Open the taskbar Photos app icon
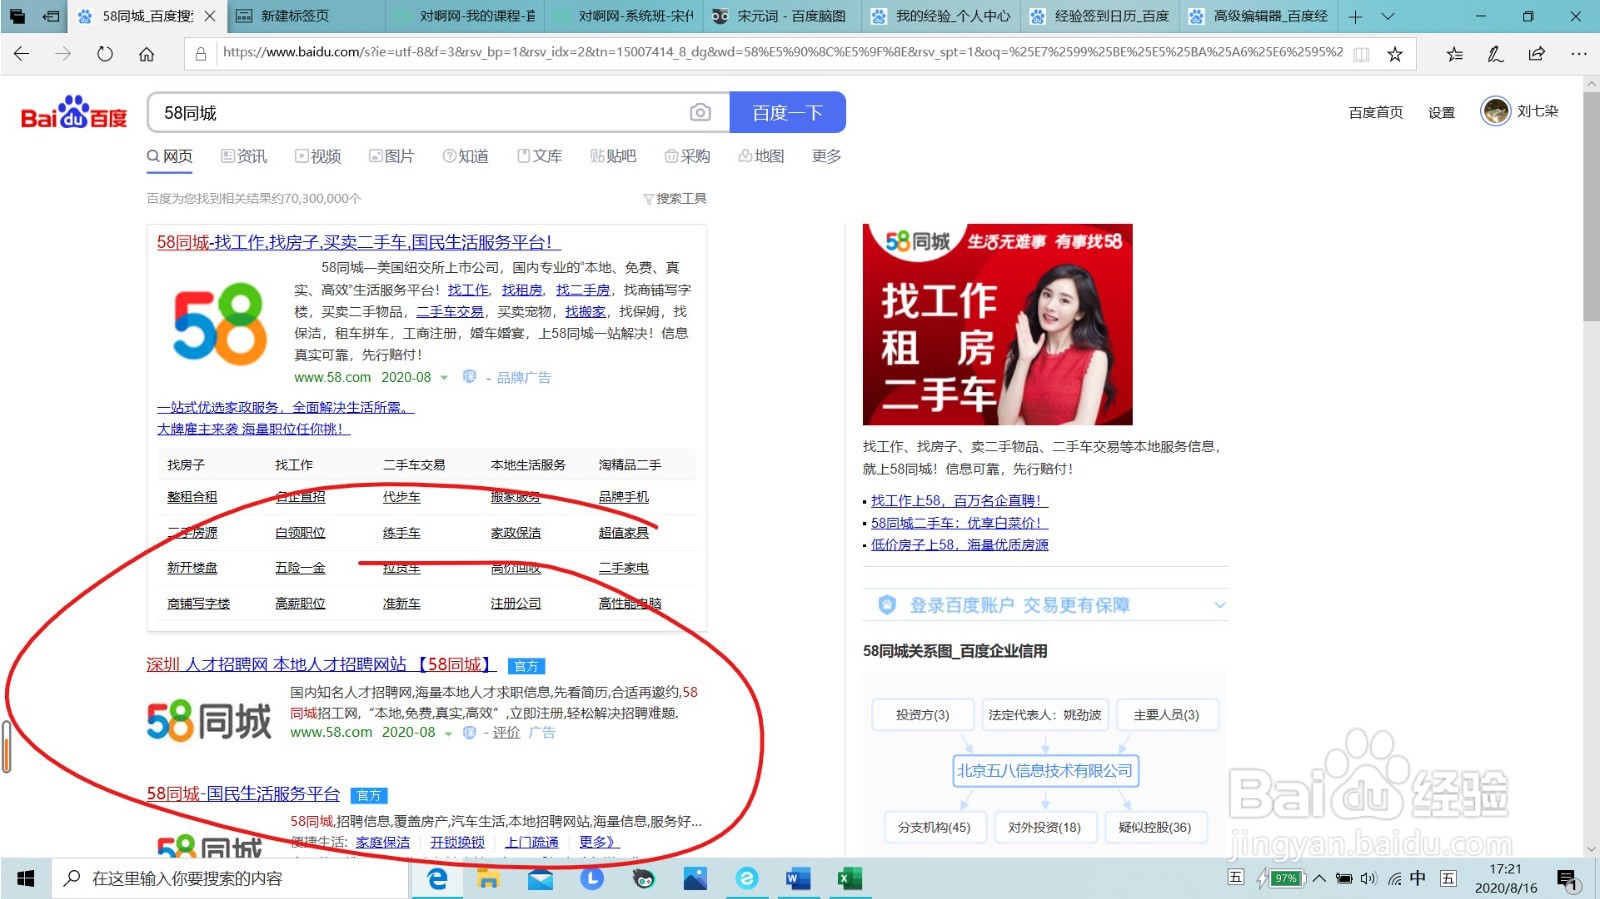This screenshot has width=1600, height=899. [695, 878]
